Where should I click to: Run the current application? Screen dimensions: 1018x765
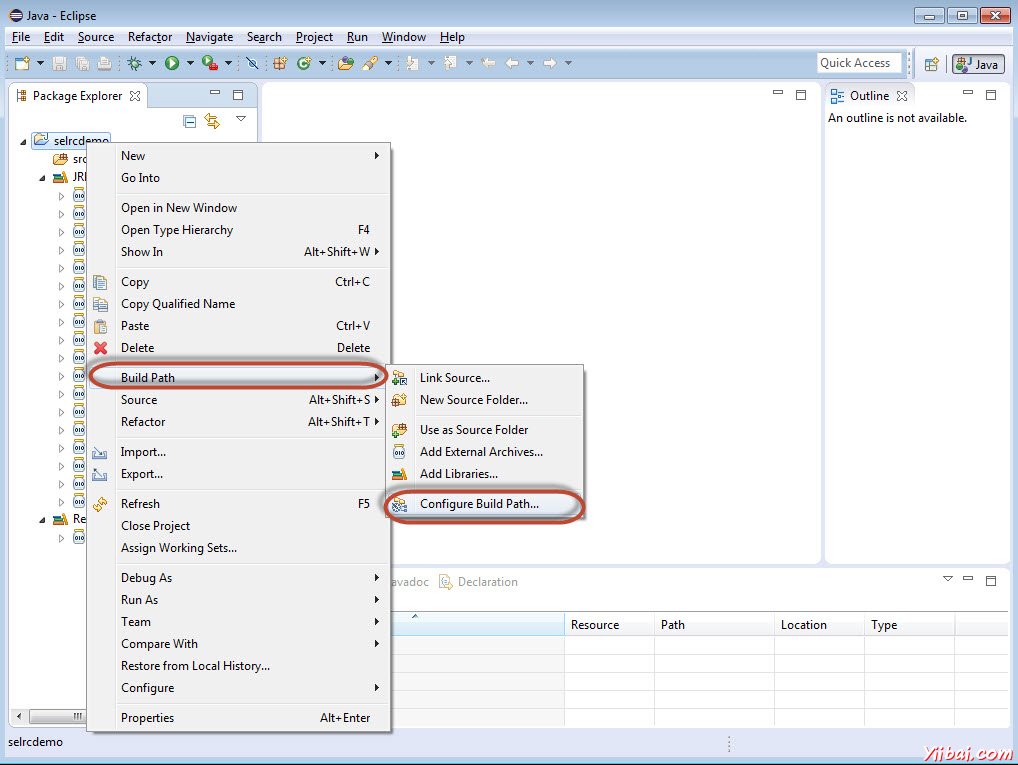[174, 63]
